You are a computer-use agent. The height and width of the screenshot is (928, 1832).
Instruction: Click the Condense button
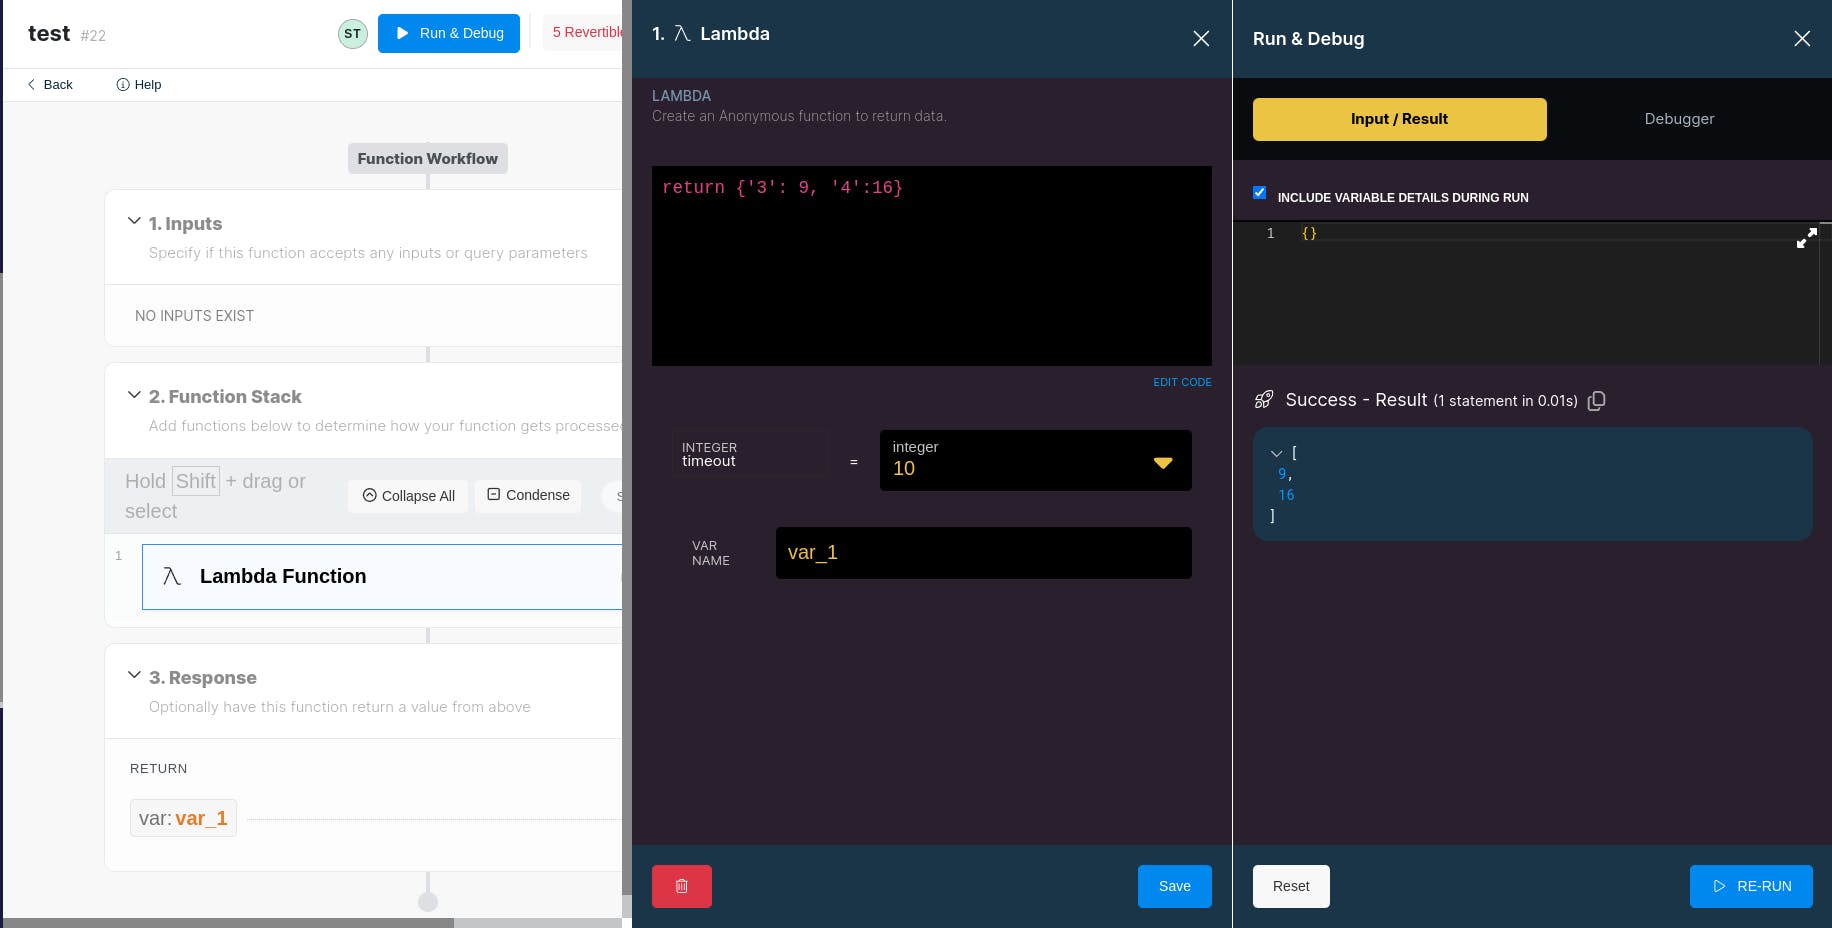tap(528, 495)
